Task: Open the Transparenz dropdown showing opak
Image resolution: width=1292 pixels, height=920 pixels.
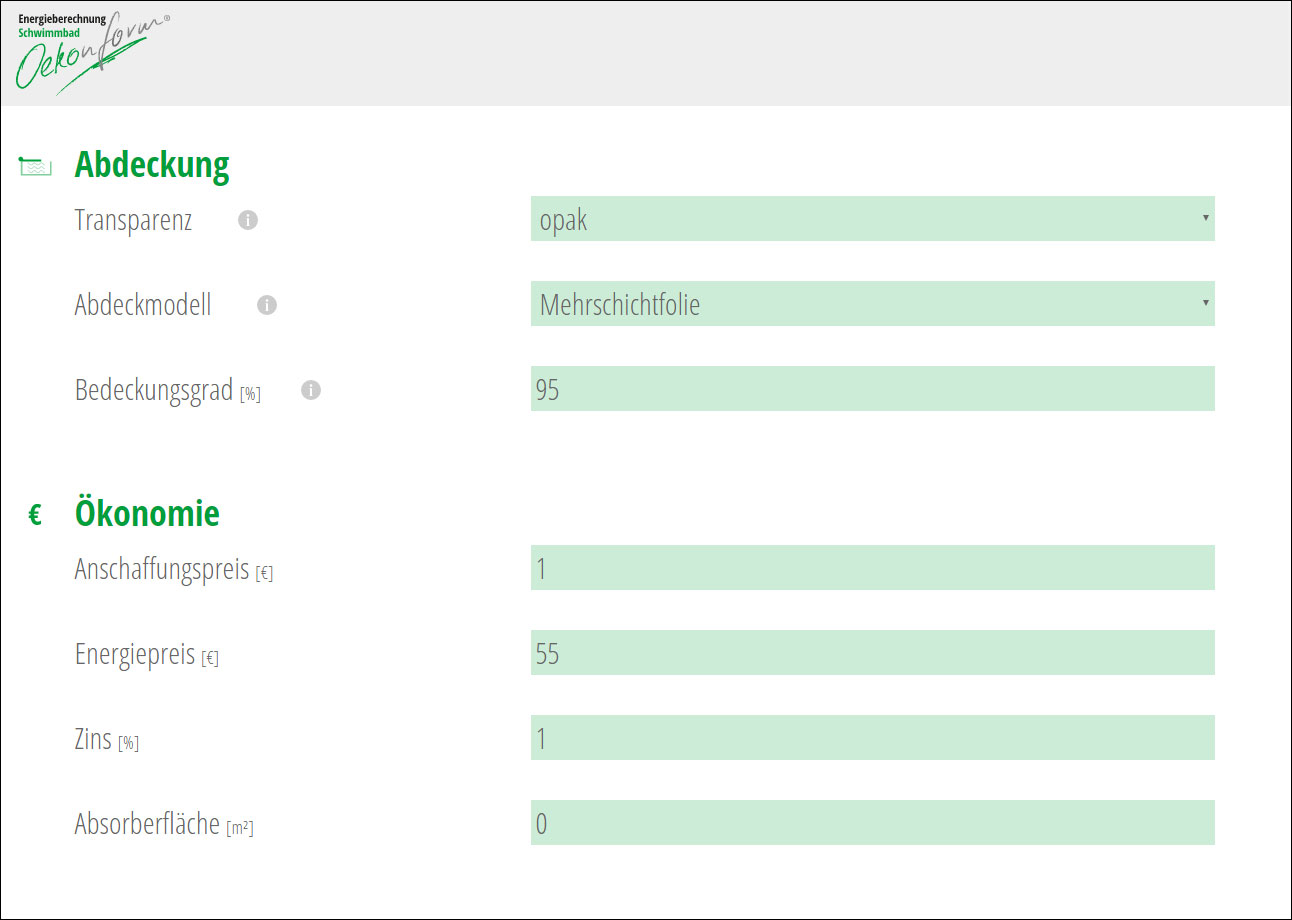Action: (x=872, y=219)
